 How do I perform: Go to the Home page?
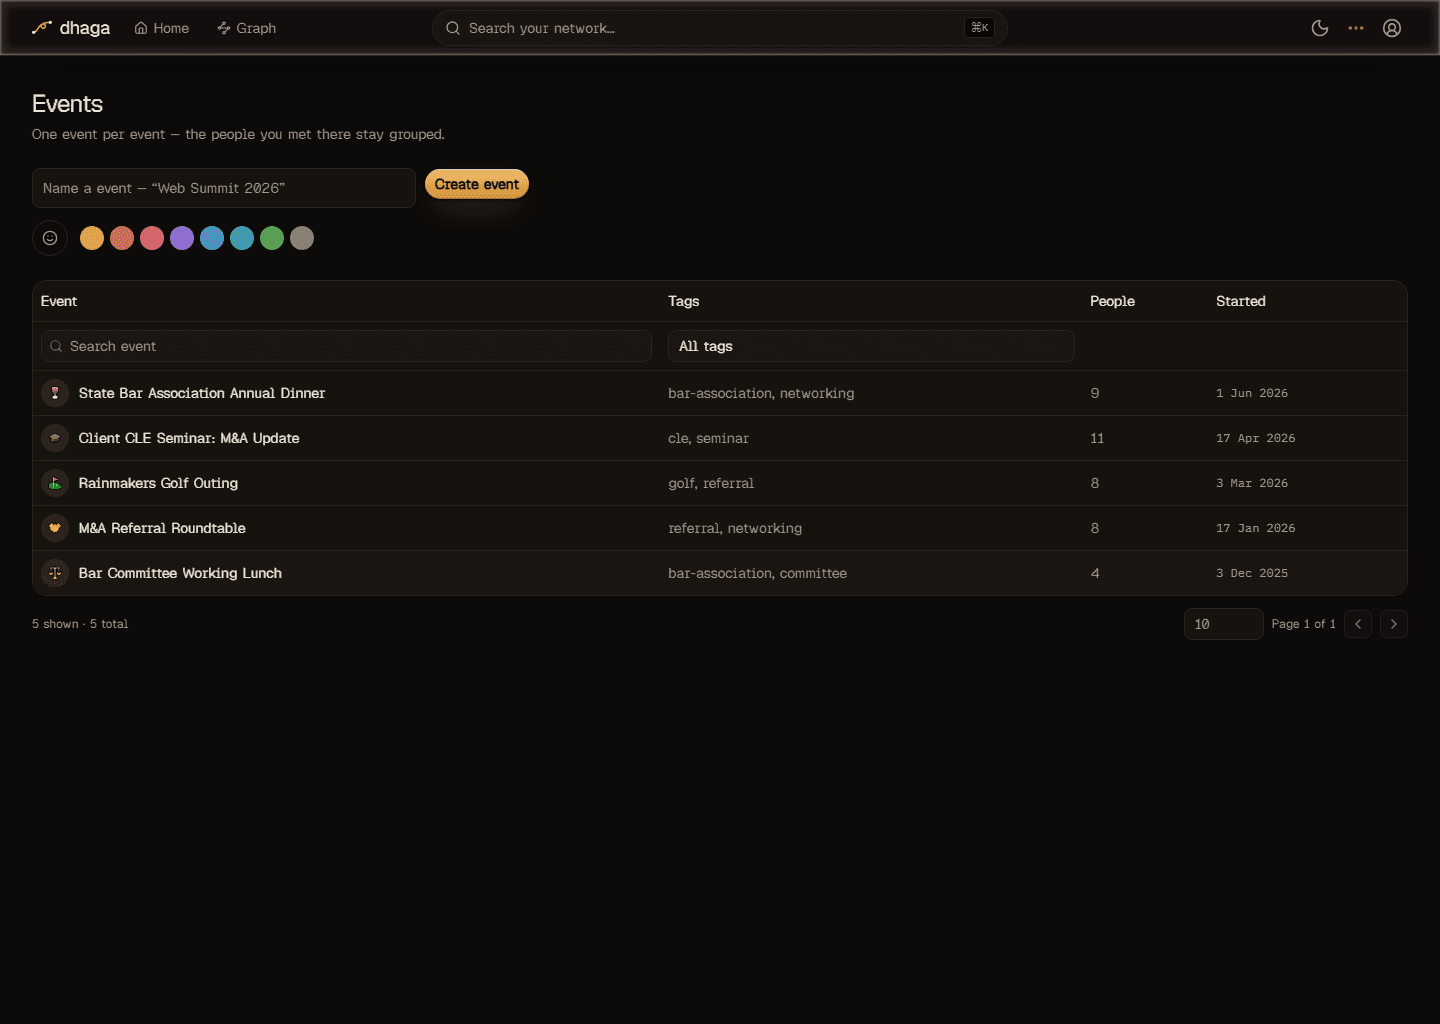[x=162, y=28]
